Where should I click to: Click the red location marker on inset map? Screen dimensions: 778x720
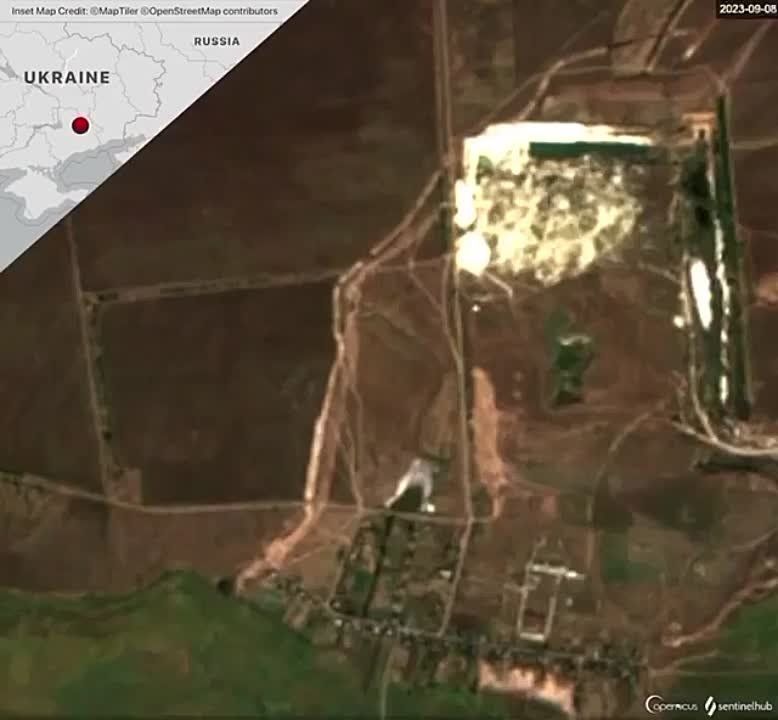(x=80, y=125)
